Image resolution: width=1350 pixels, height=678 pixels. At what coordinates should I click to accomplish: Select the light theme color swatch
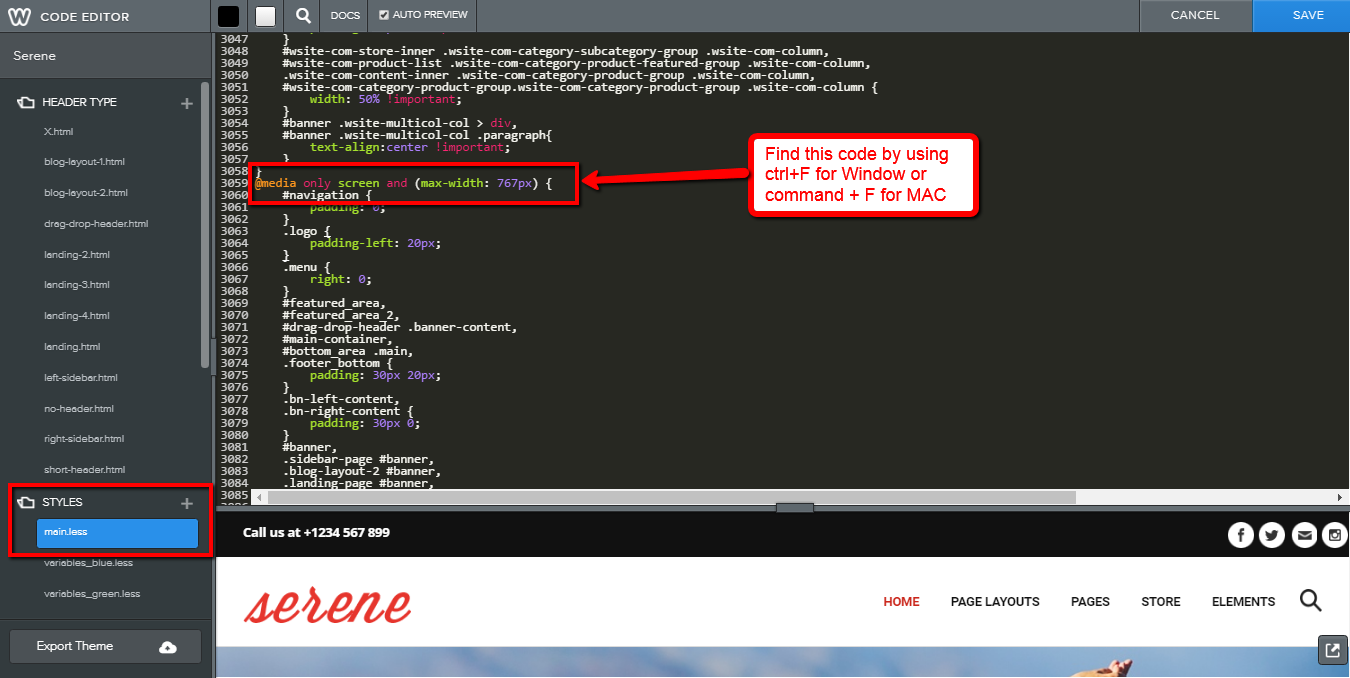(265, 16)
